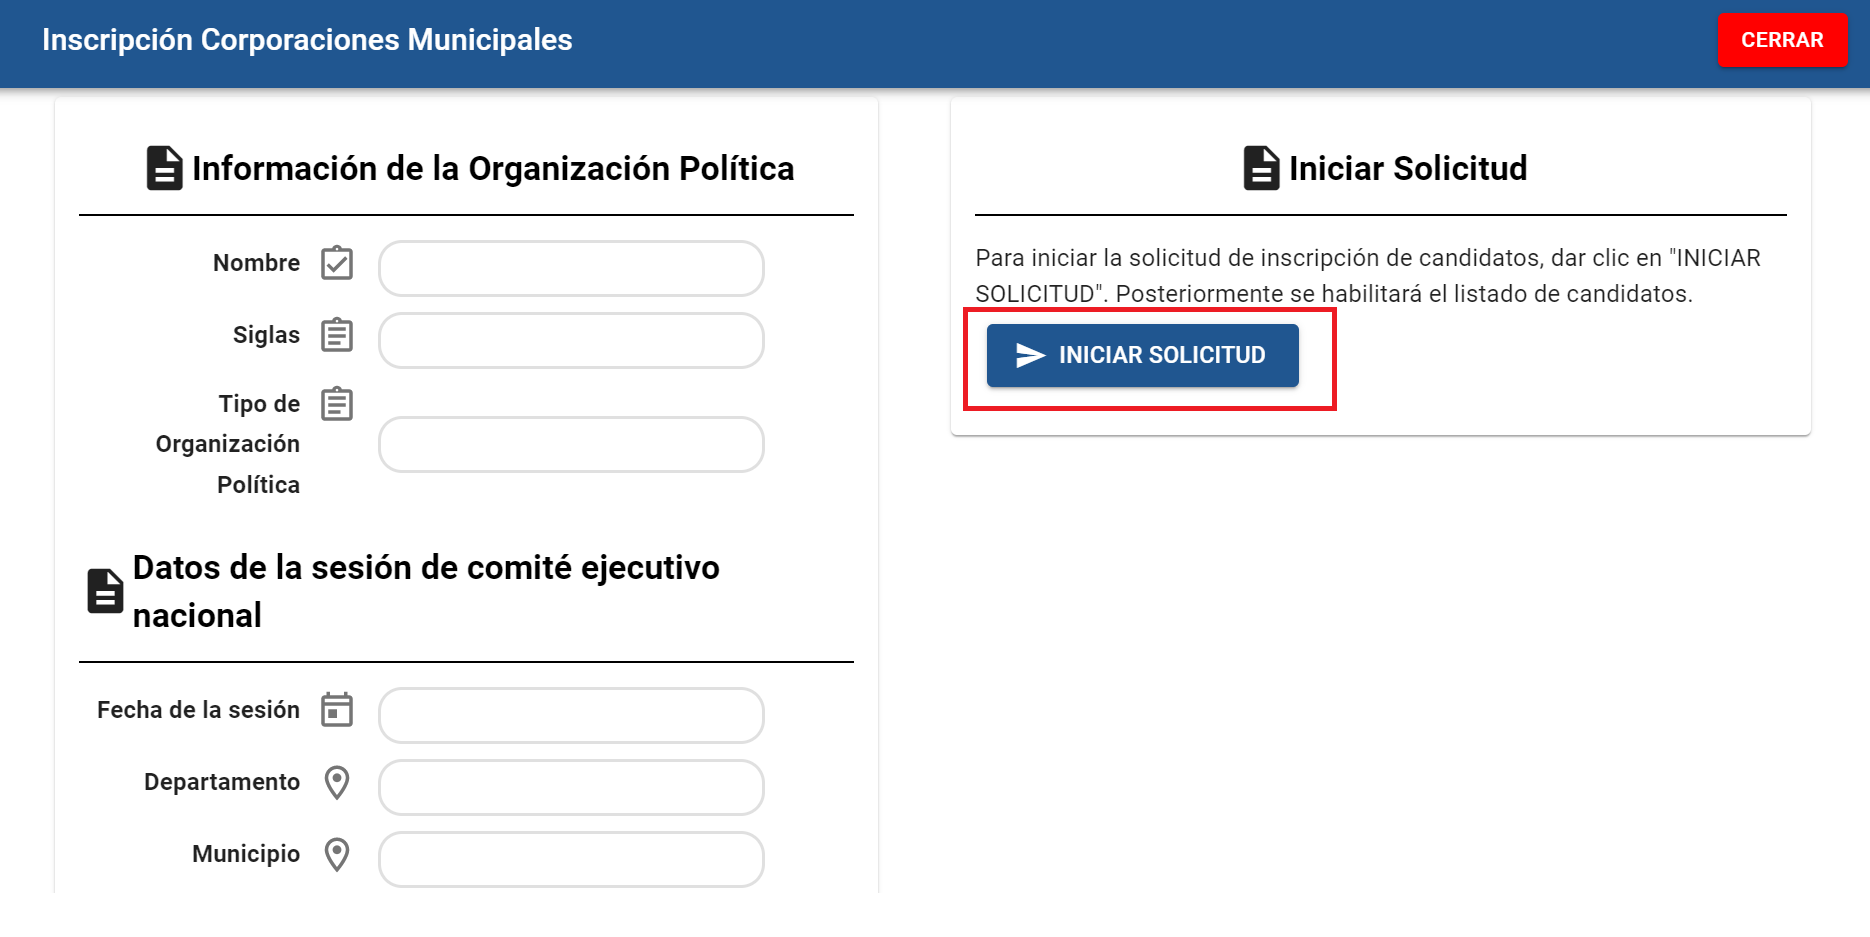The width and height of the screenshot is (1870, 937).
Task: Select the Tipo de Organización Política field
Action: click(571, 444)
